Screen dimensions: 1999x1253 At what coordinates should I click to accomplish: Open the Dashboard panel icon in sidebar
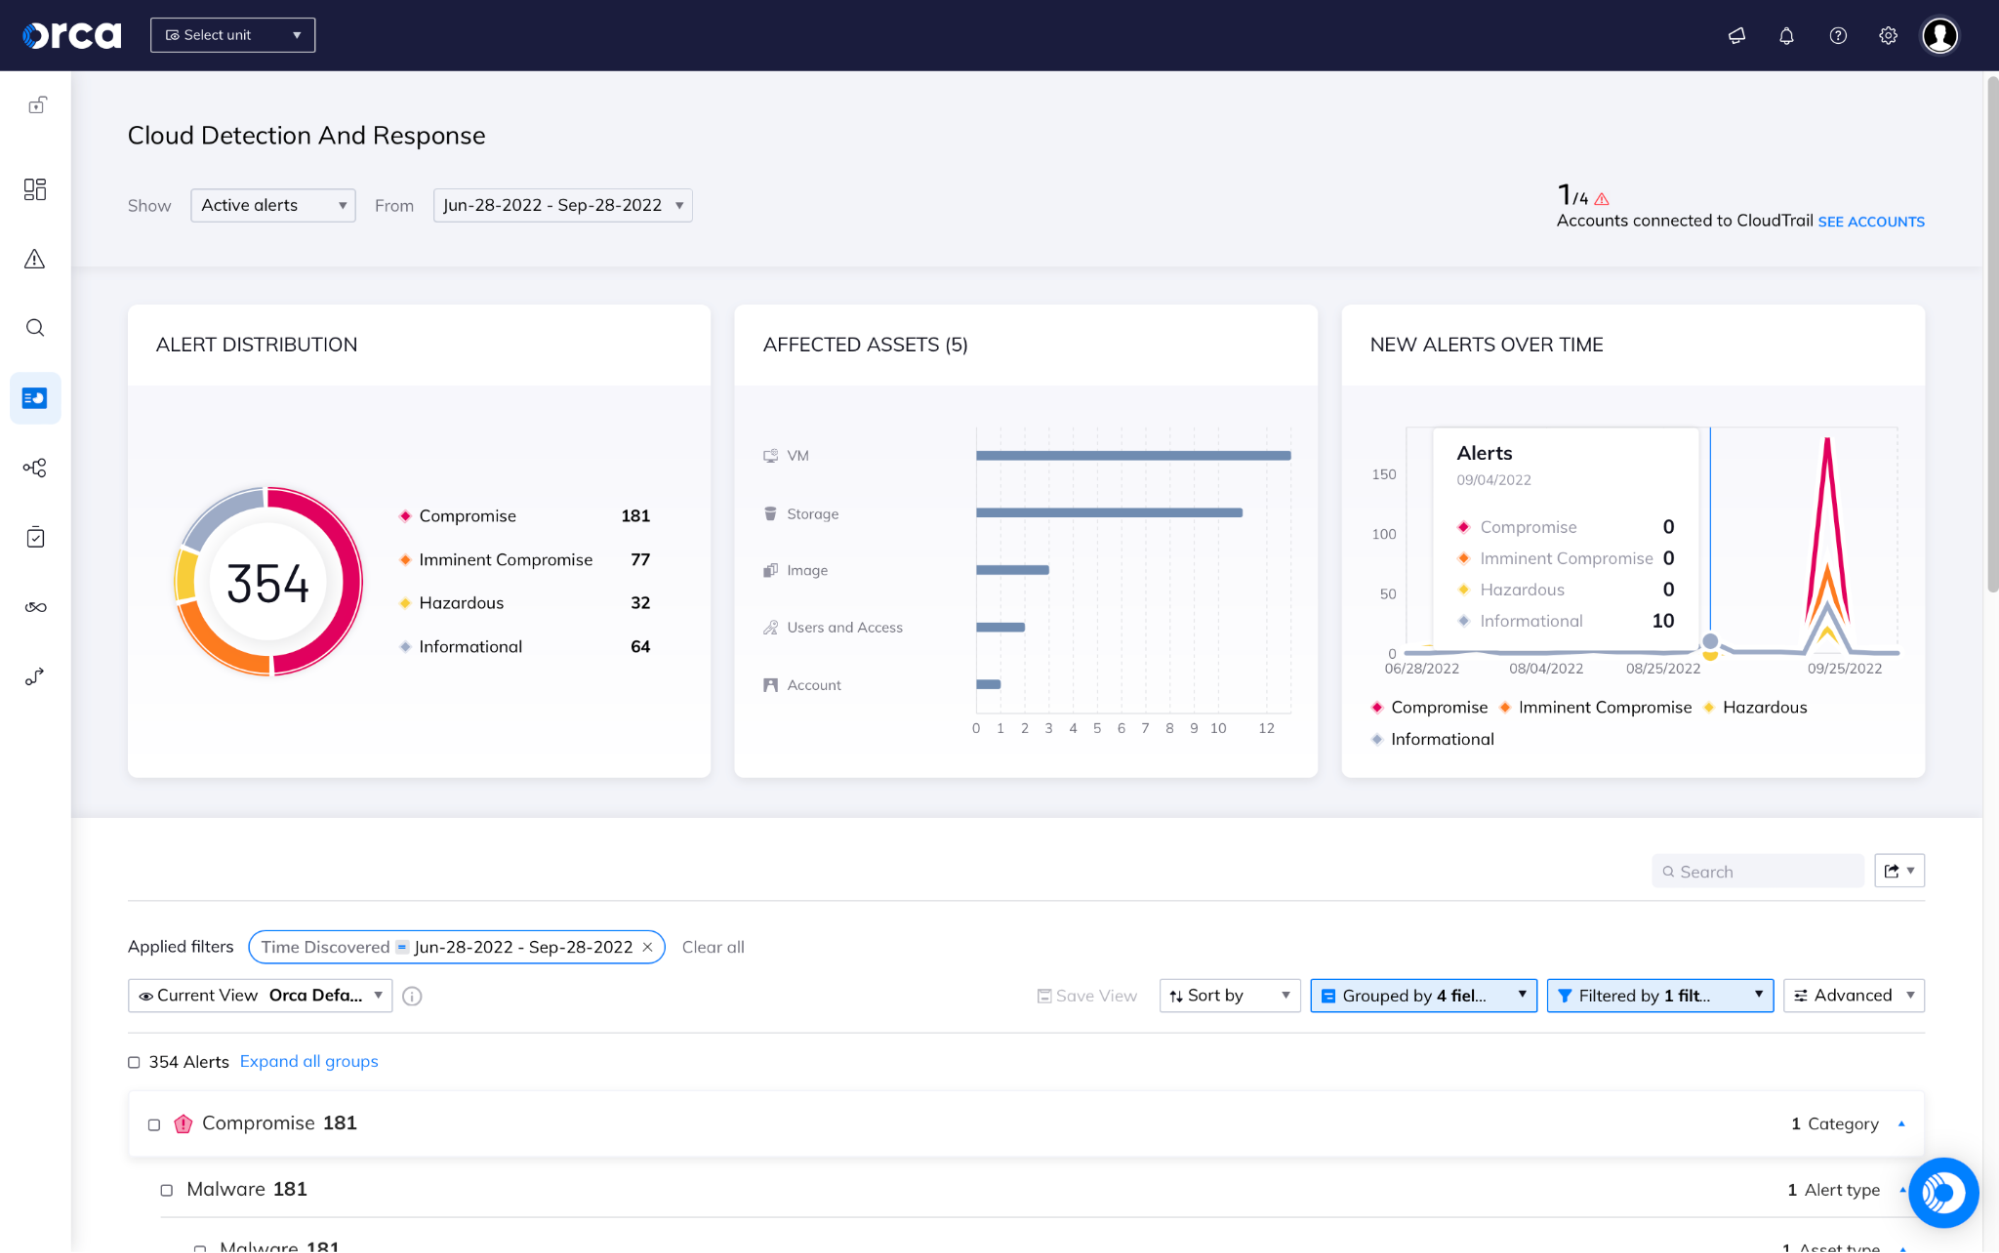pyautogui.click(x=35, y=189)
